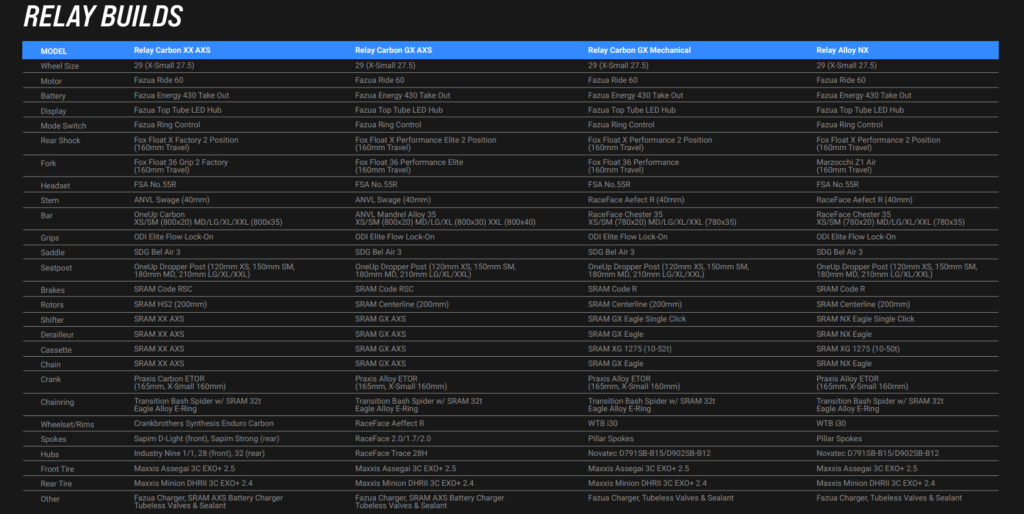Click the Stem row label
This screenshot has height=514, width=1024.
pos(50,201)
